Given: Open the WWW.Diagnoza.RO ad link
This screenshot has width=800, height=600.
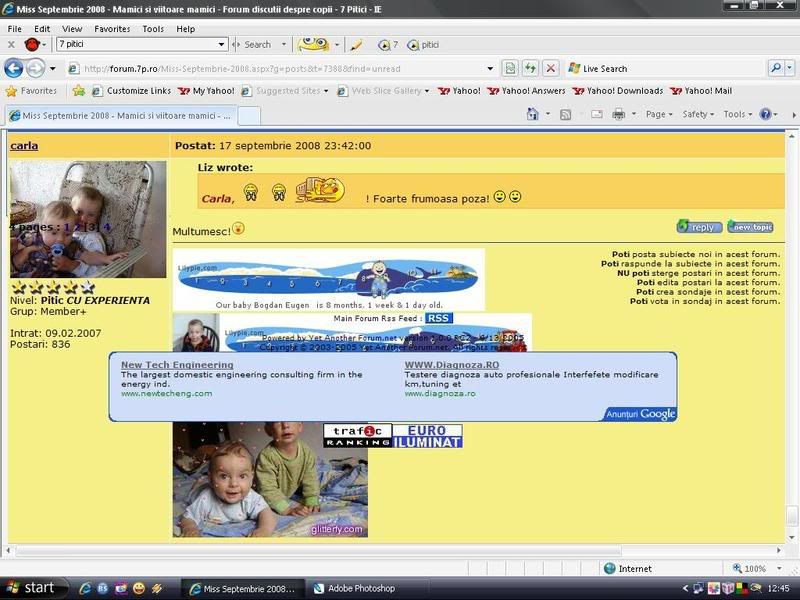Looking at the screenshot, I should (x=452, y=365).
